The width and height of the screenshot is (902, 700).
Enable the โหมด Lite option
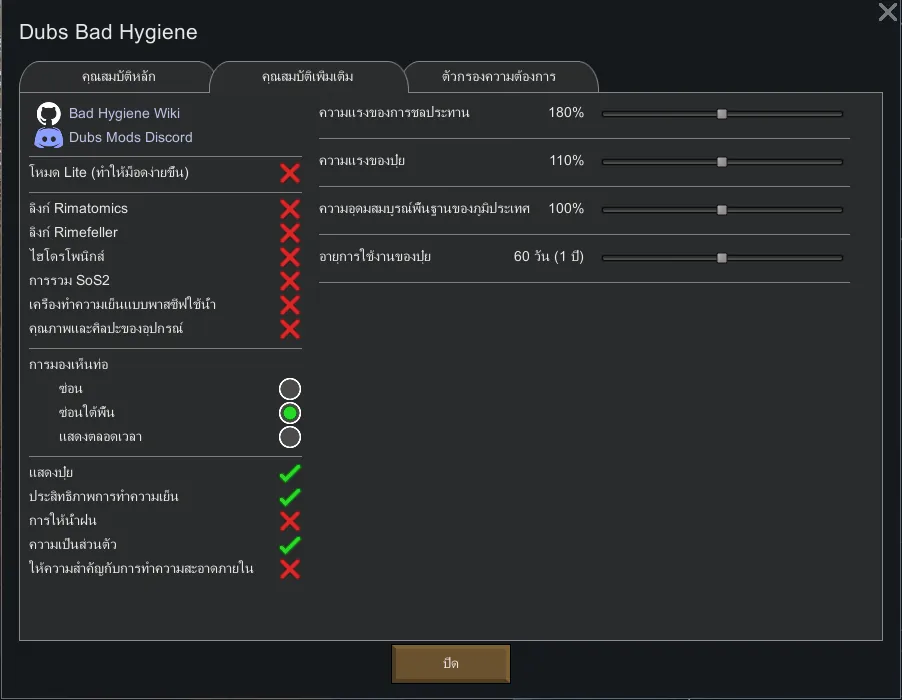coord(290,173)
